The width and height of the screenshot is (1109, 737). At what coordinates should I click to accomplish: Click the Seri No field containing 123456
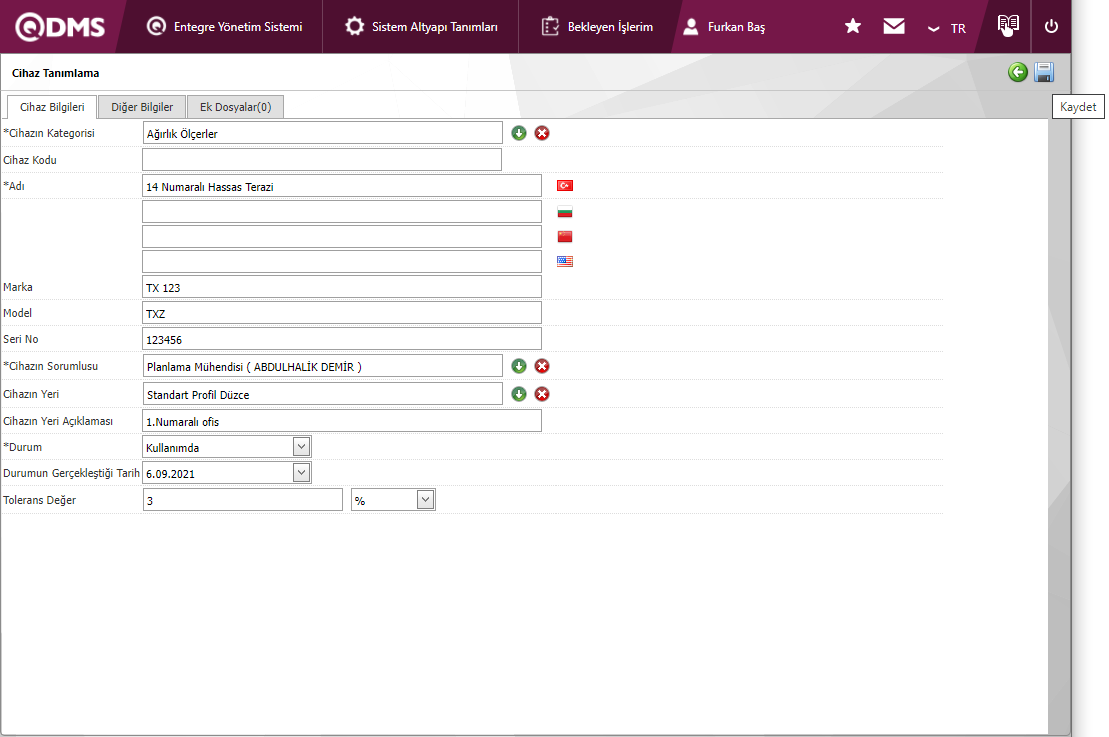pos(342,339)
